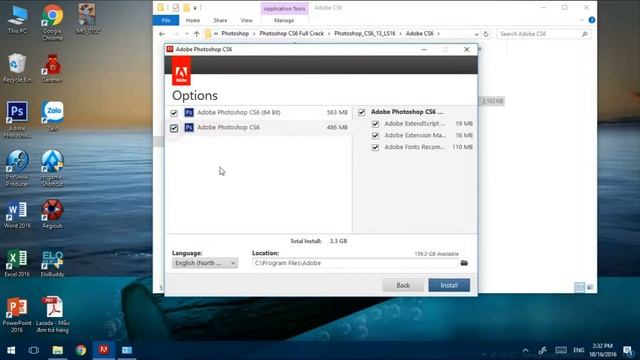Screen dimensions: 640x360
Task: Navigate to Photoshop_CS6_13_LS16 breadcrumb
Action: pos(364,33)
